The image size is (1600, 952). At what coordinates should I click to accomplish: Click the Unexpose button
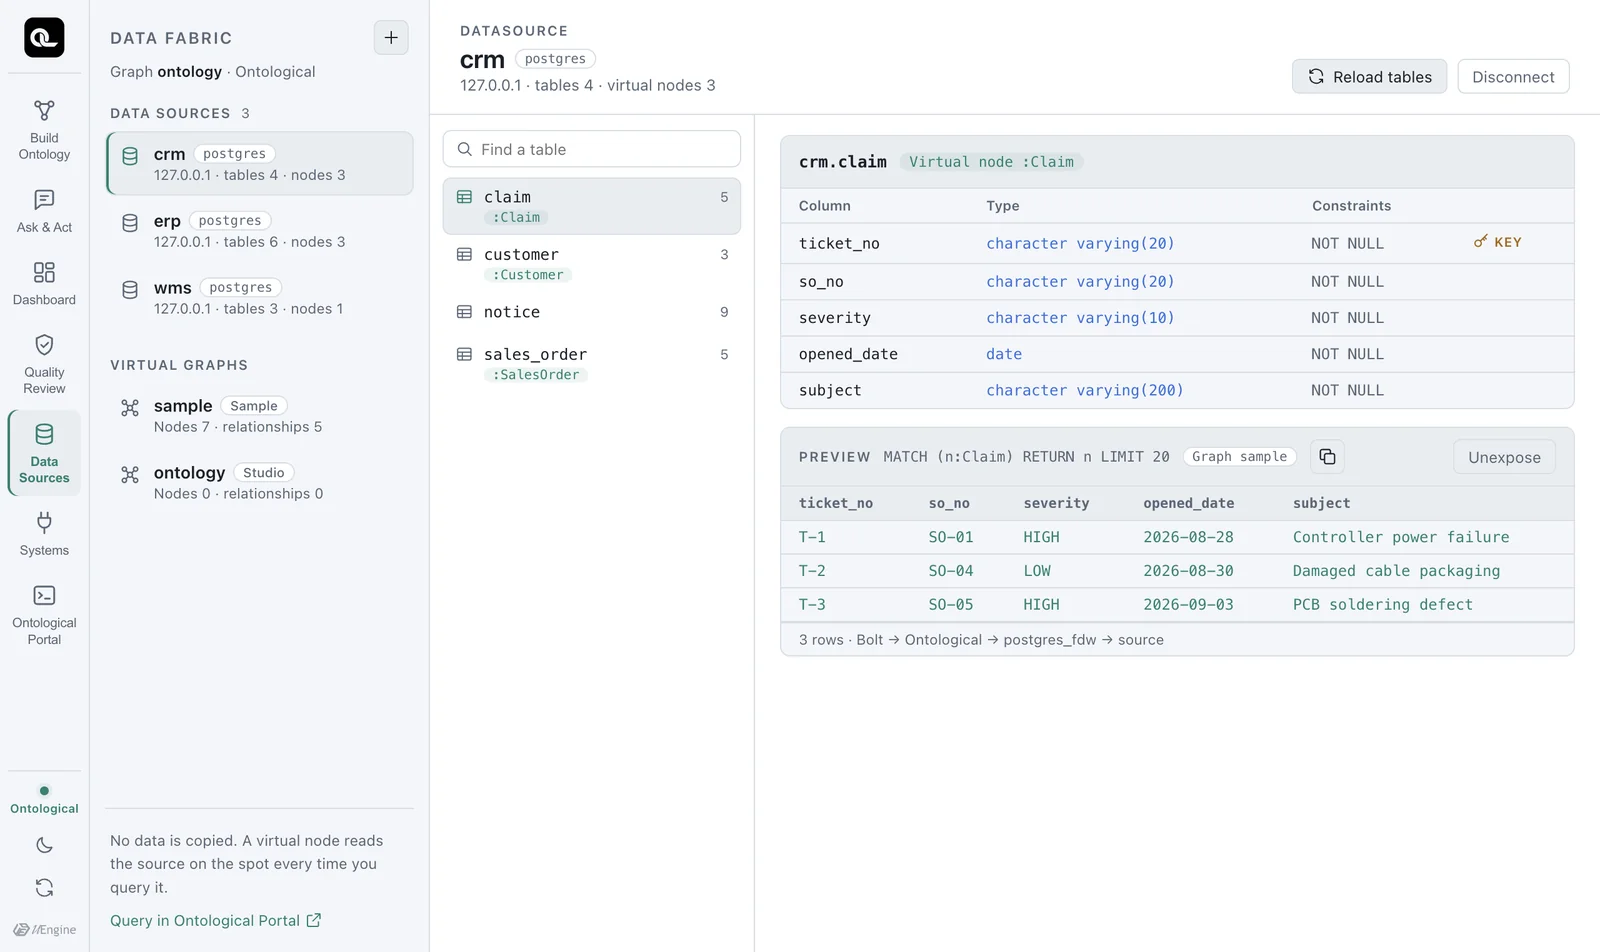(x=1504, y=457)
